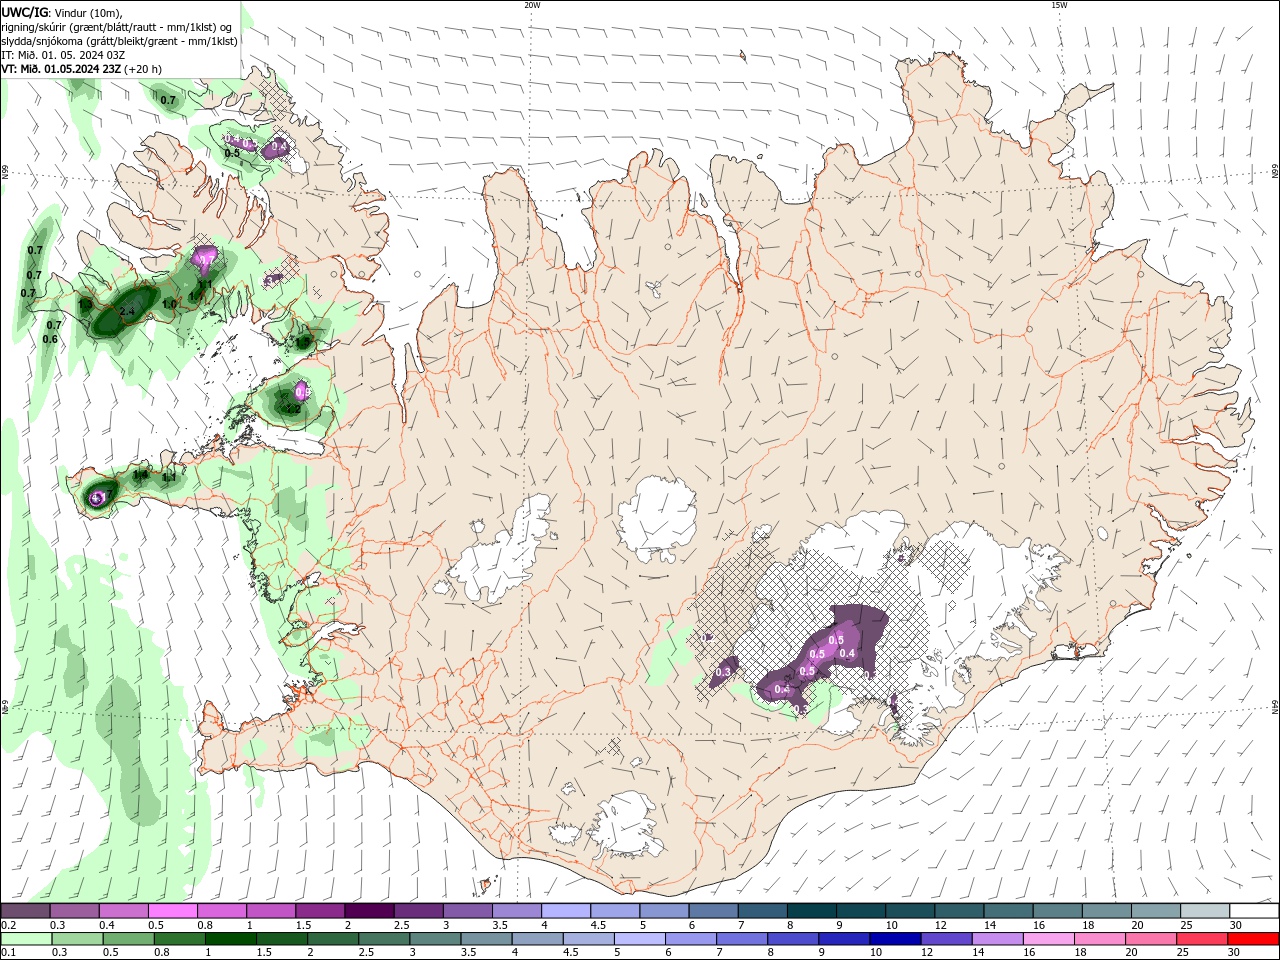Click the 'rigning/skúrir (grænt/blátt/rautt - mm/1klst) og' line
Viewport: 1280px width, 960px height.
tap(117, 27)
